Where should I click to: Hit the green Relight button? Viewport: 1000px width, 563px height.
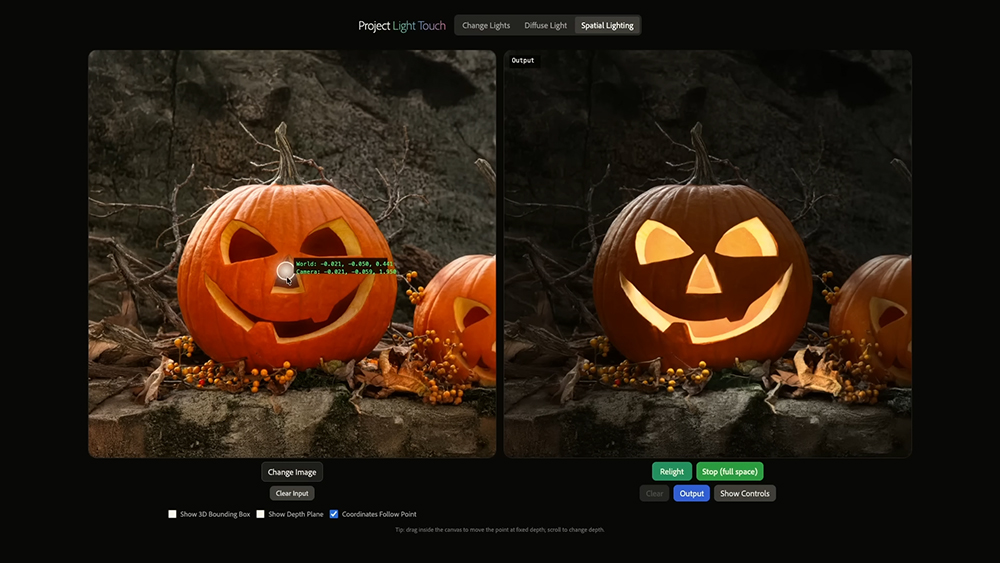672,471
